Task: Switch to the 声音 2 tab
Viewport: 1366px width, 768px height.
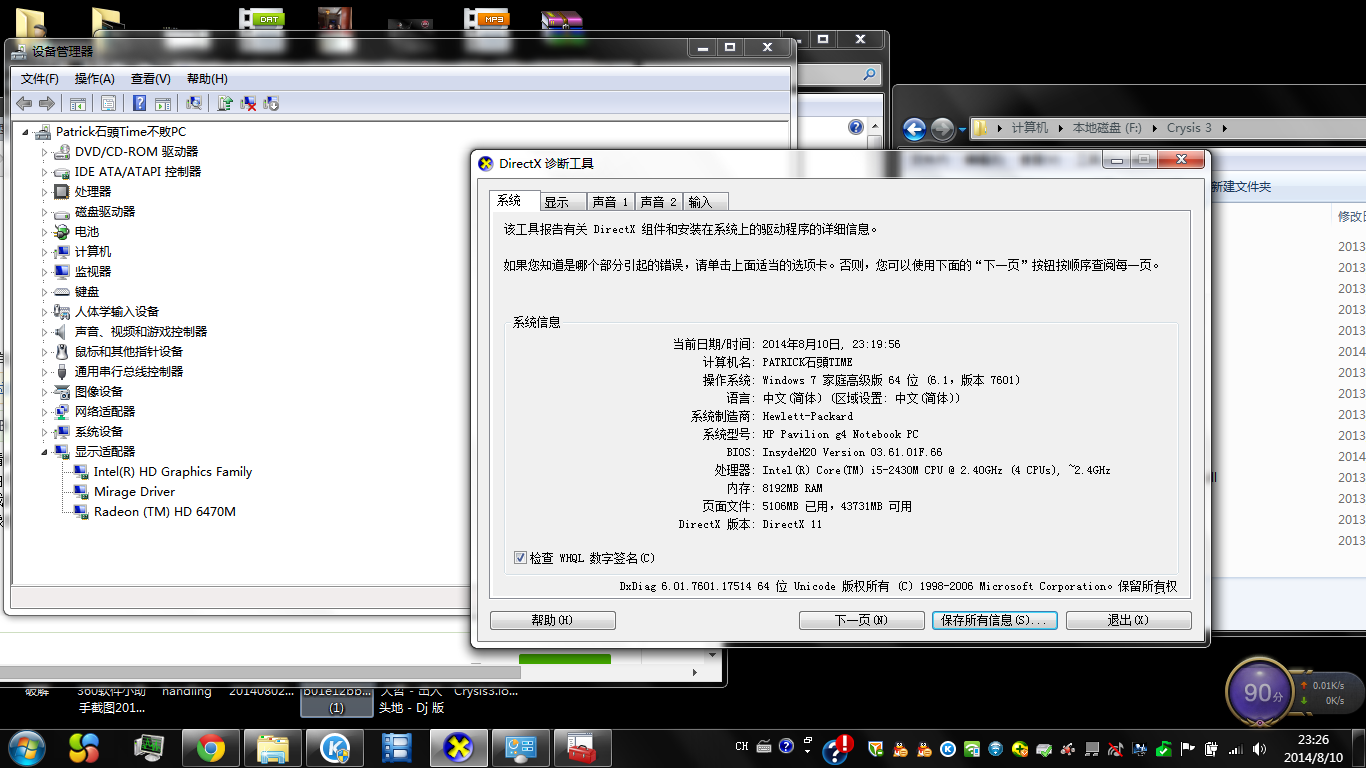Action: tap(658, 202)
